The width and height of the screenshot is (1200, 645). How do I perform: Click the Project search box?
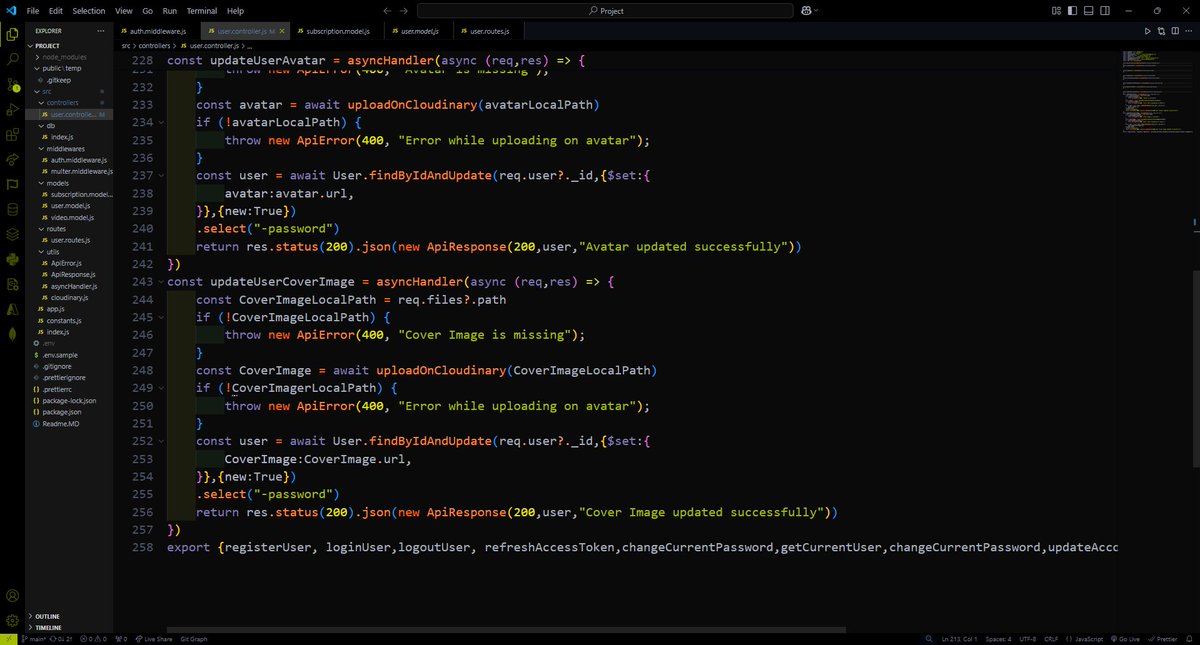tap(603, 10)
